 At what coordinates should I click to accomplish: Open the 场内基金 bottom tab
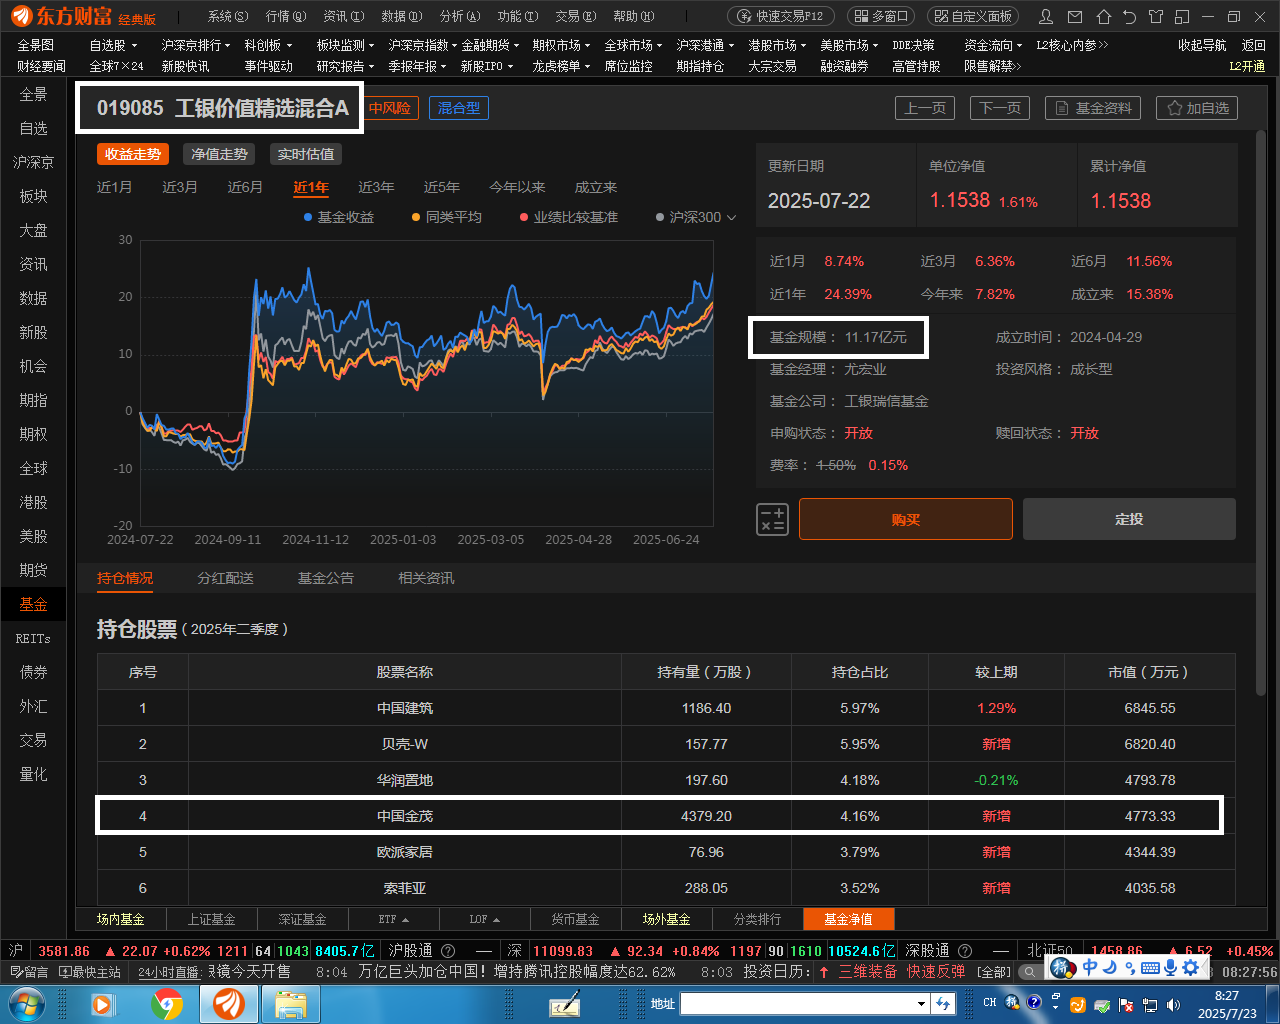click(x=121, y=919)
